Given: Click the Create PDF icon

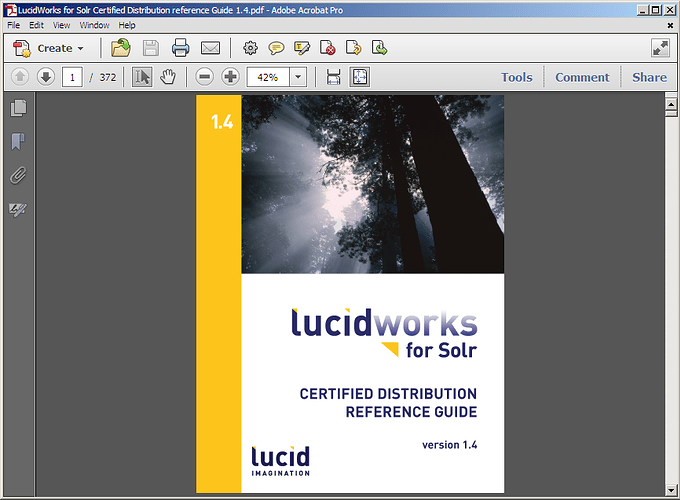Looking at the screenshot, I should [22, 48].
